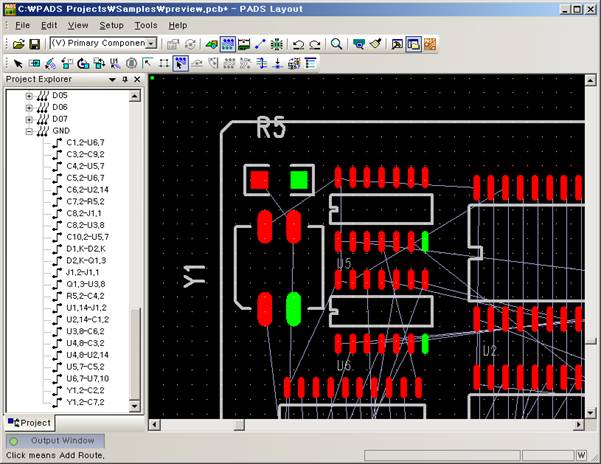Close the Project Explorer panel
Image resolution: width=601 pixels, height=464 pixels.
tap(137, 79)
